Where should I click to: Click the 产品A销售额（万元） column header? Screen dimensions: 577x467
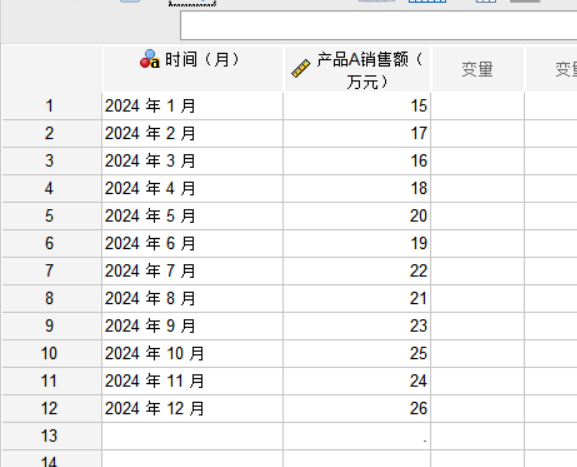tap(357, 69)
